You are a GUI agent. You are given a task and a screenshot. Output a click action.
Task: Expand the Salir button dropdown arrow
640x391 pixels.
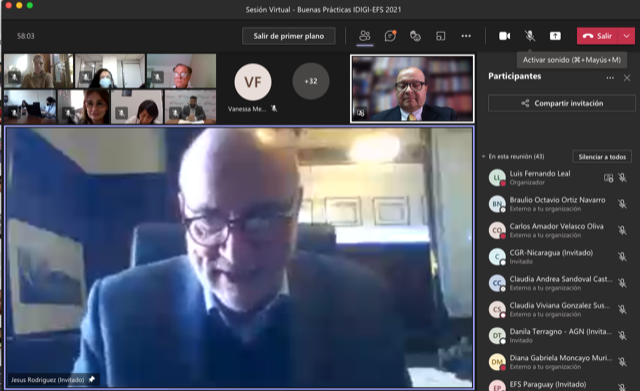(627, 36)
